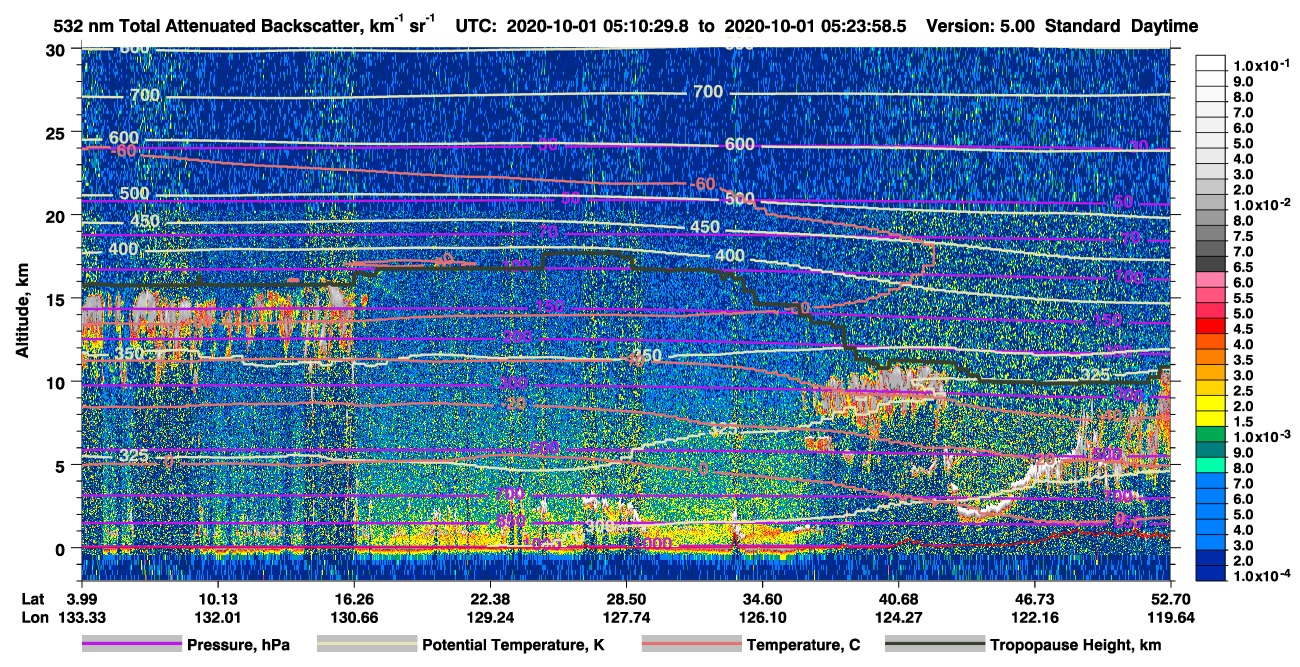Click the colorbar label 4.5
The image size is (1300, 667).
(x=1243, y=329)
